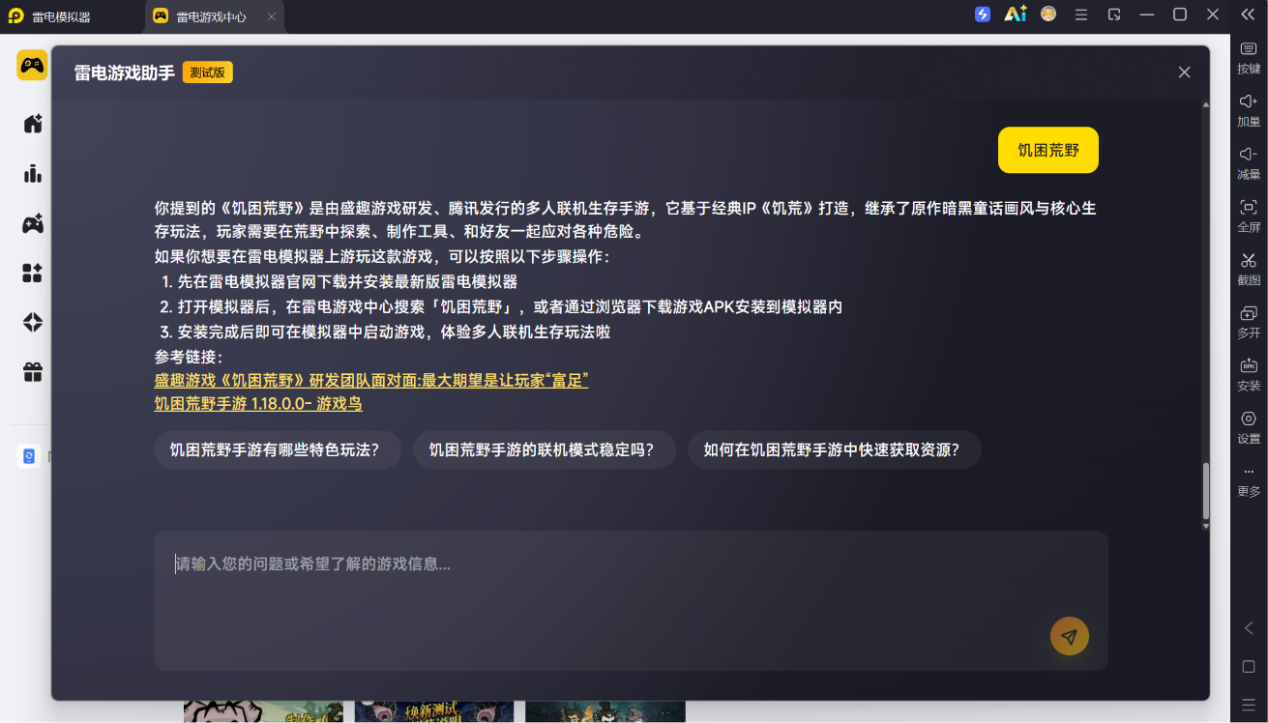Screen dimensions: 1268x723
Task: Click the shrink-window icon in title bar
Action: 1114,15
